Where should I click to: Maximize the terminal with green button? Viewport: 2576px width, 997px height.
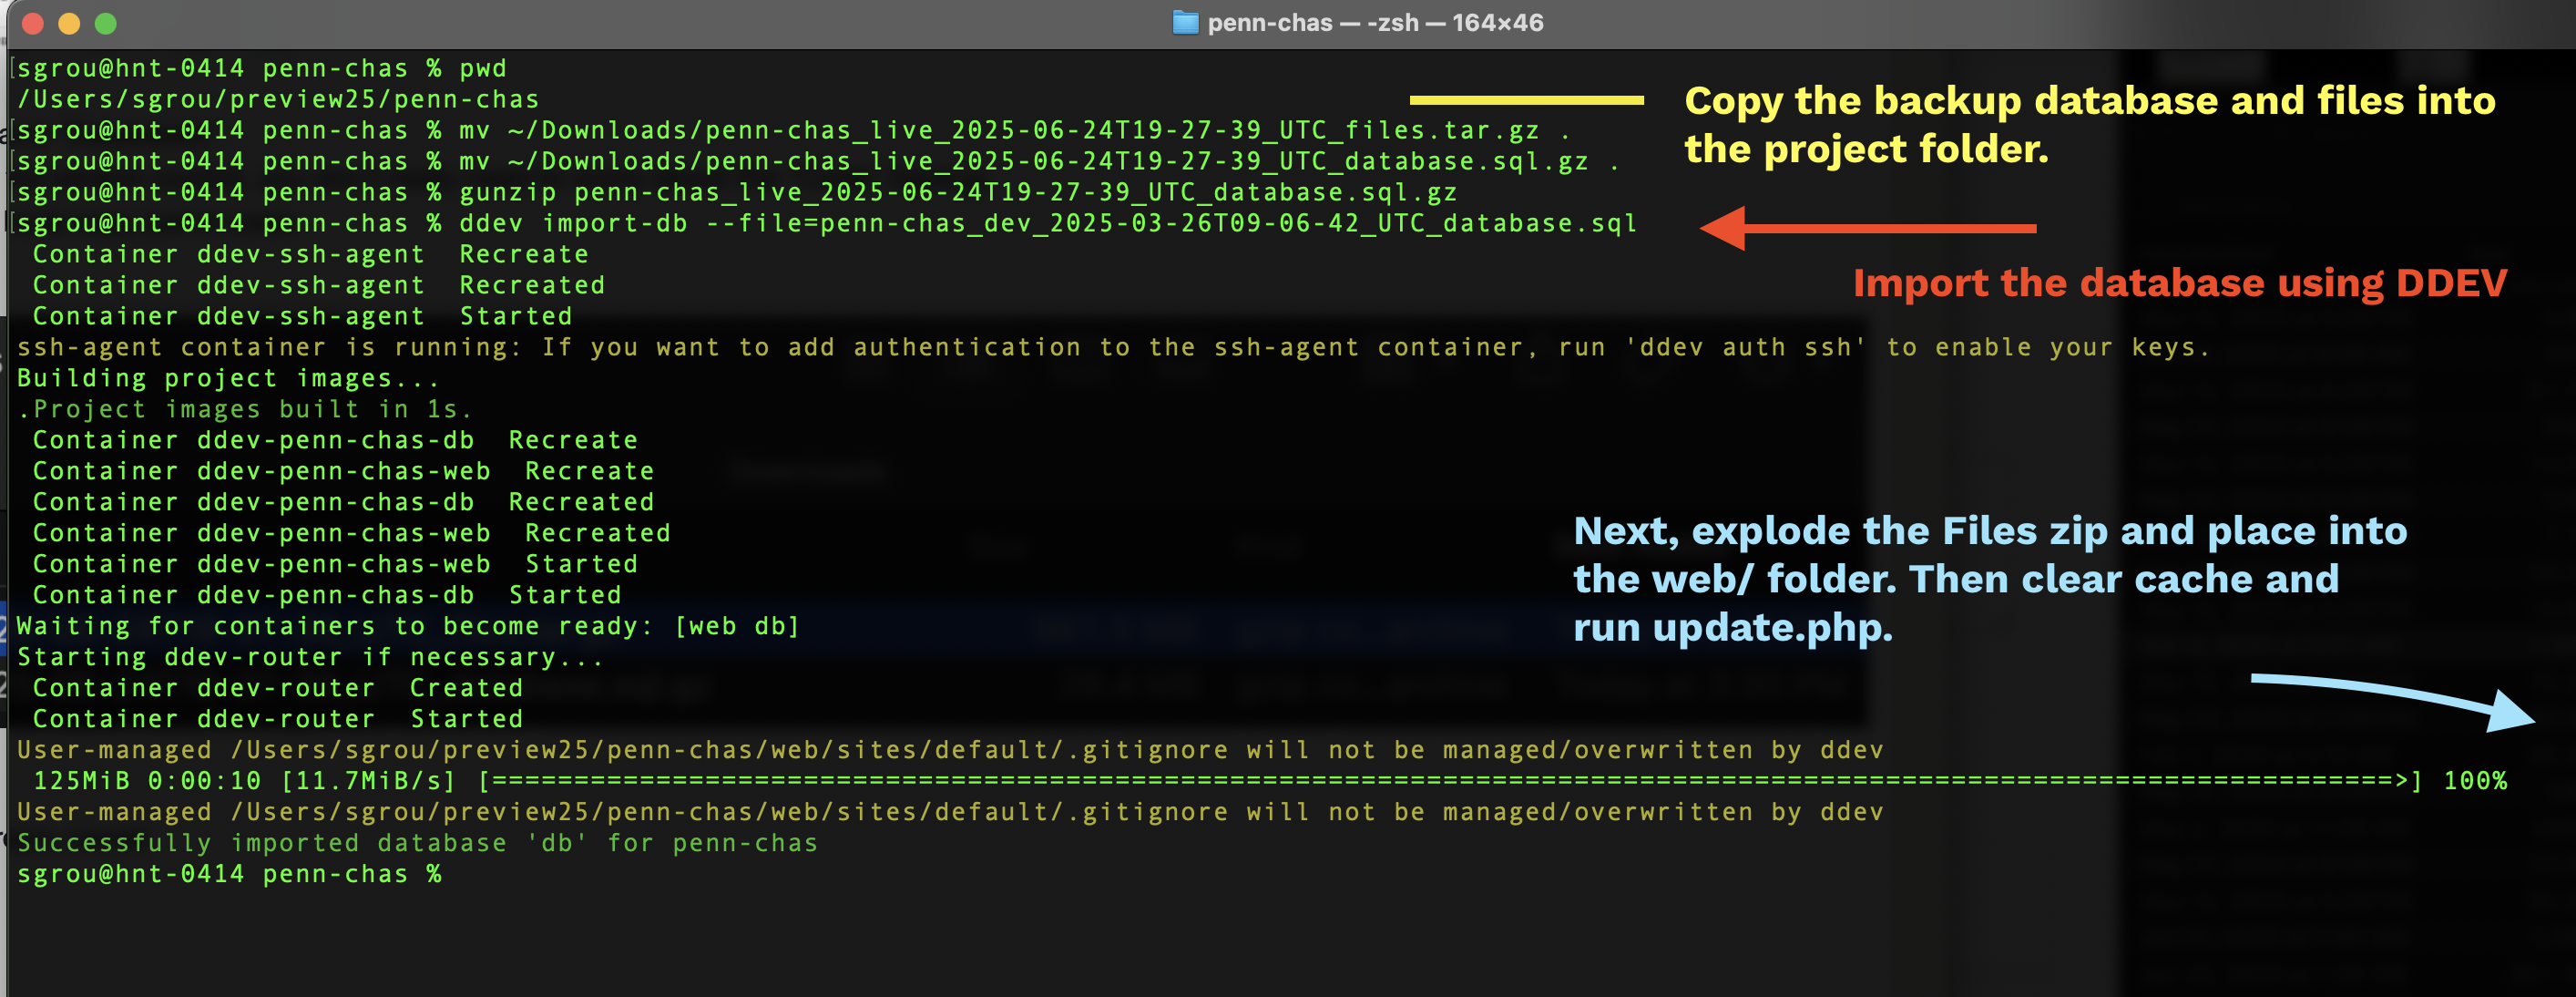click(105, 23)
